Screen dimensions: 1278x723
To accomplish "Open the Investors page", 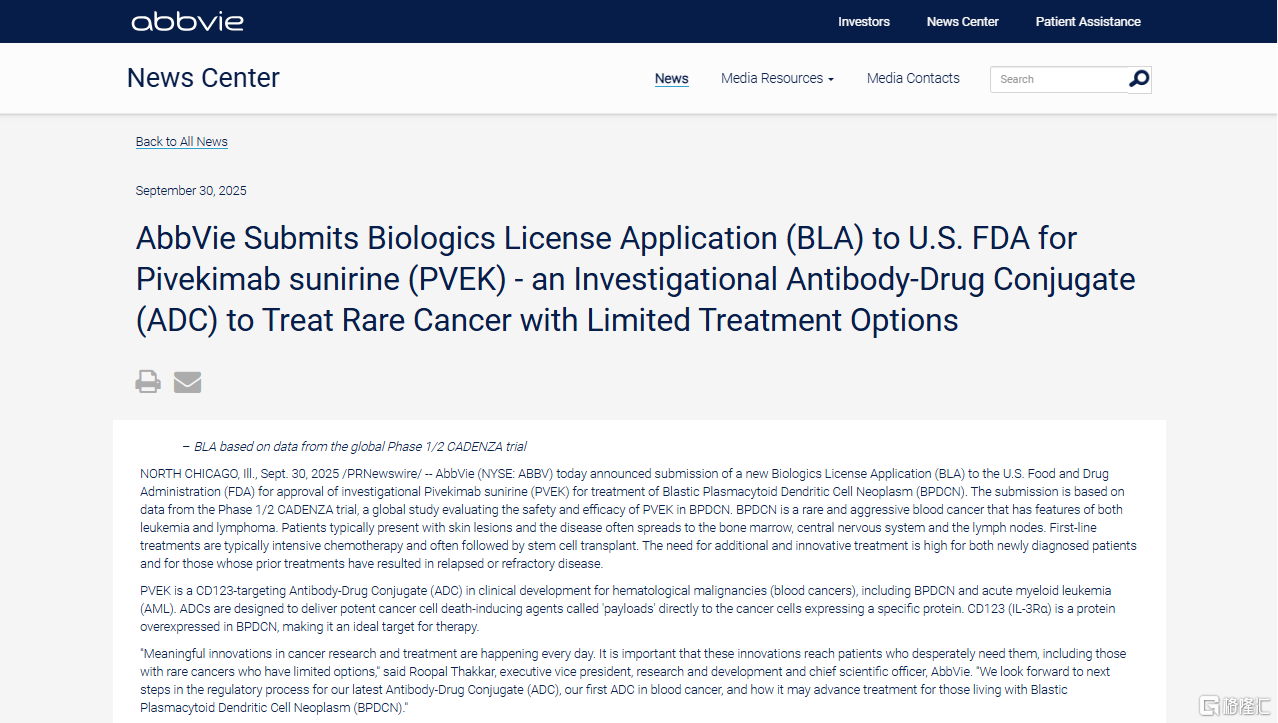I will pyautogui.click(x=864, y=21).
